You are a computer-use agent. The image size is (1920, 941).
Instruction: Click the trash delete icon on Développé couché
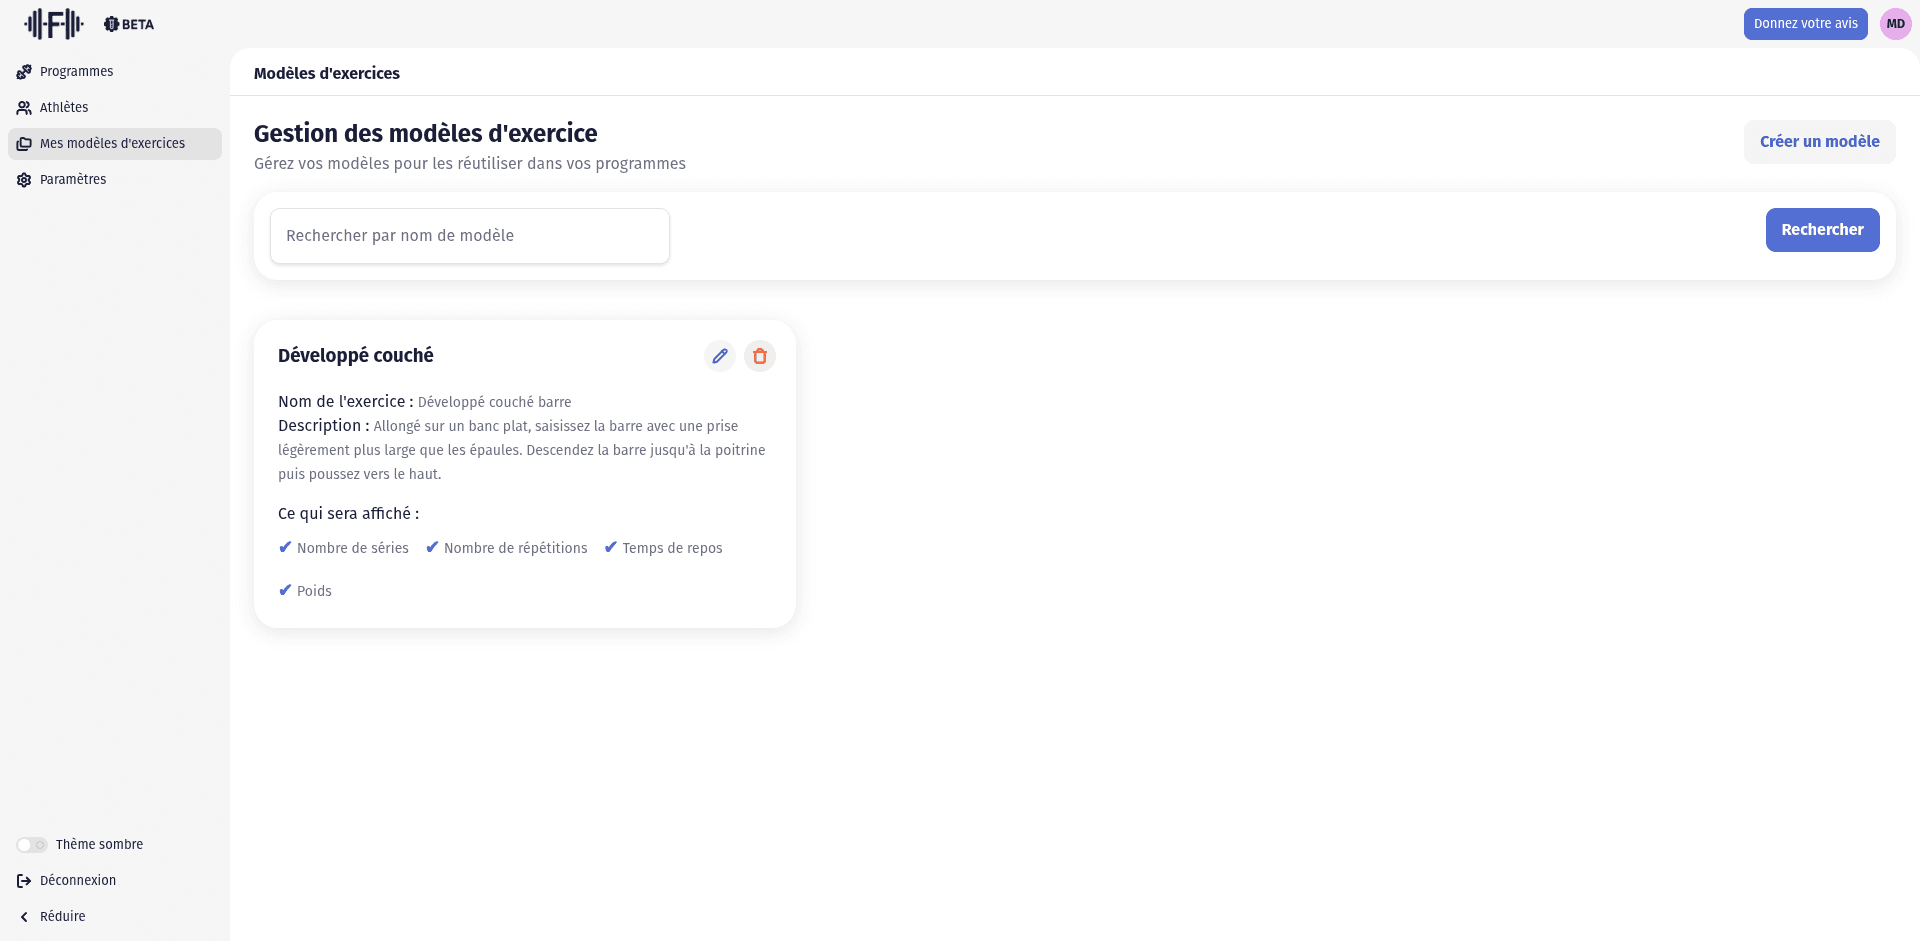tap(760, 356)
